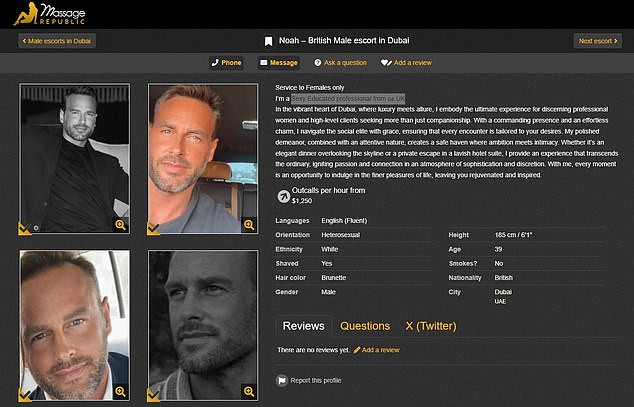
Task: Click magnifier icon on the black-and-white suit photo
Action: (x=120, y=225)
